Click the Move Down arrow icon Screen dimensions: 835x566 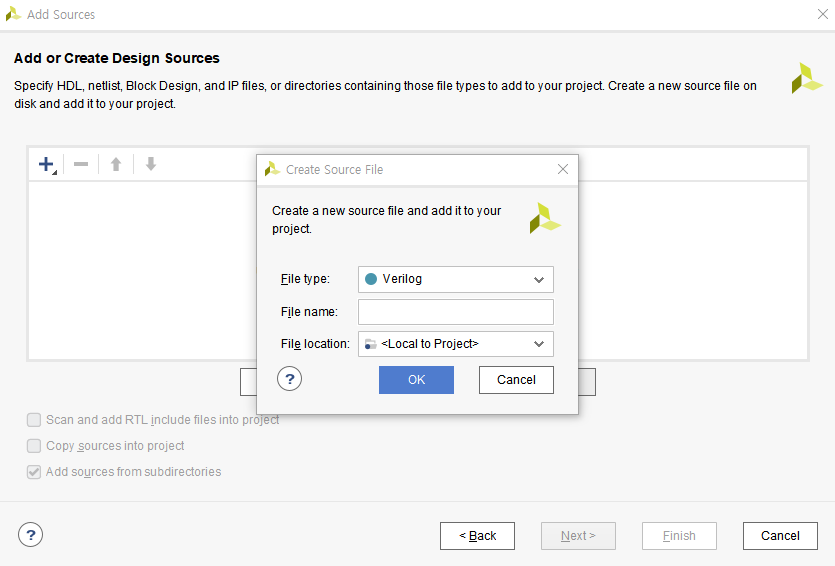tap(151, 164)
